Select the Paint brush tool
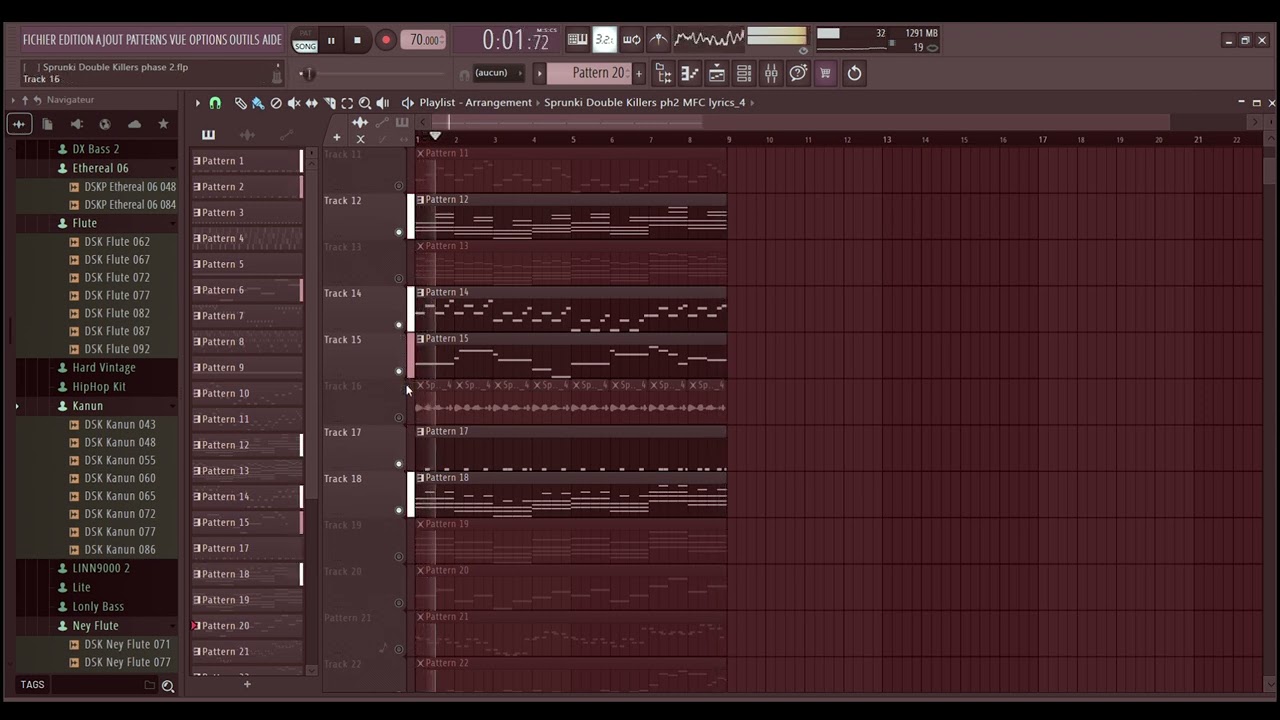This screenshot has height=720, width=1280. pos(258,103)
